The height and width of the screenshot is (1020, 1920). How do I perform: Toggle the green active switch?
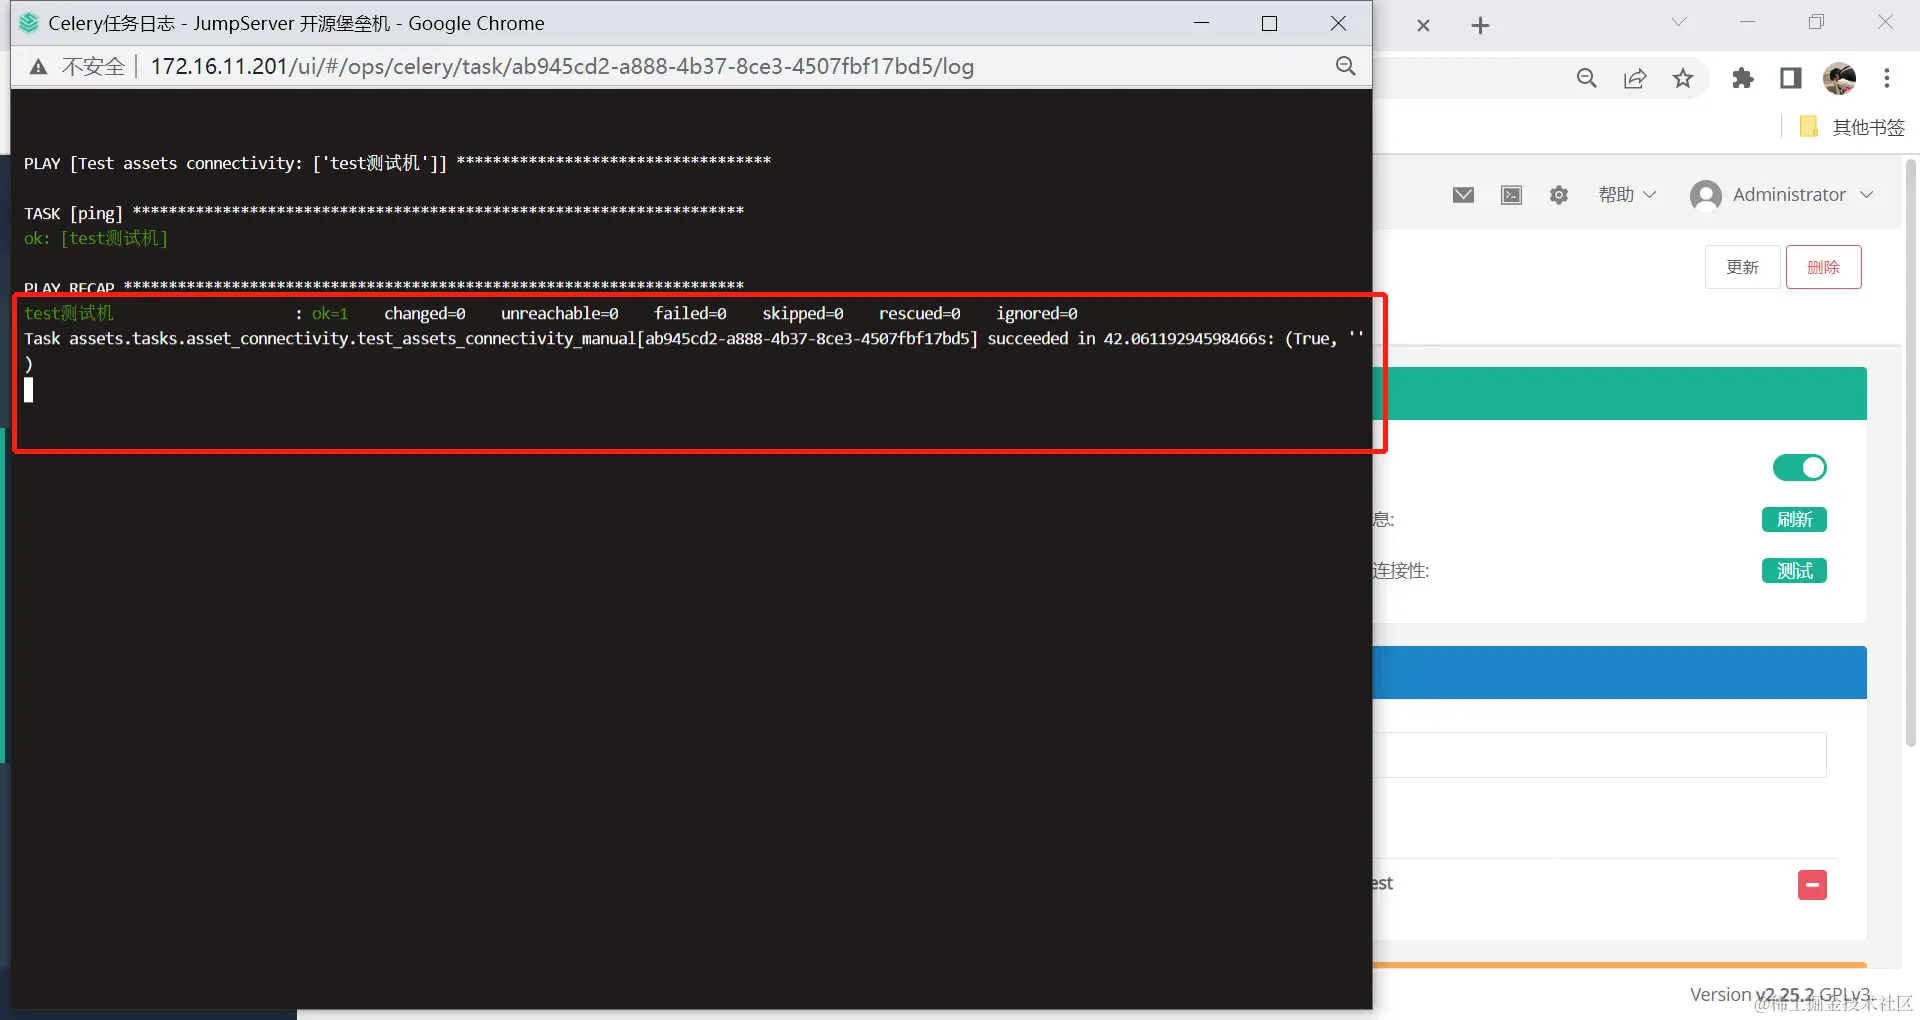point(1800,468)
